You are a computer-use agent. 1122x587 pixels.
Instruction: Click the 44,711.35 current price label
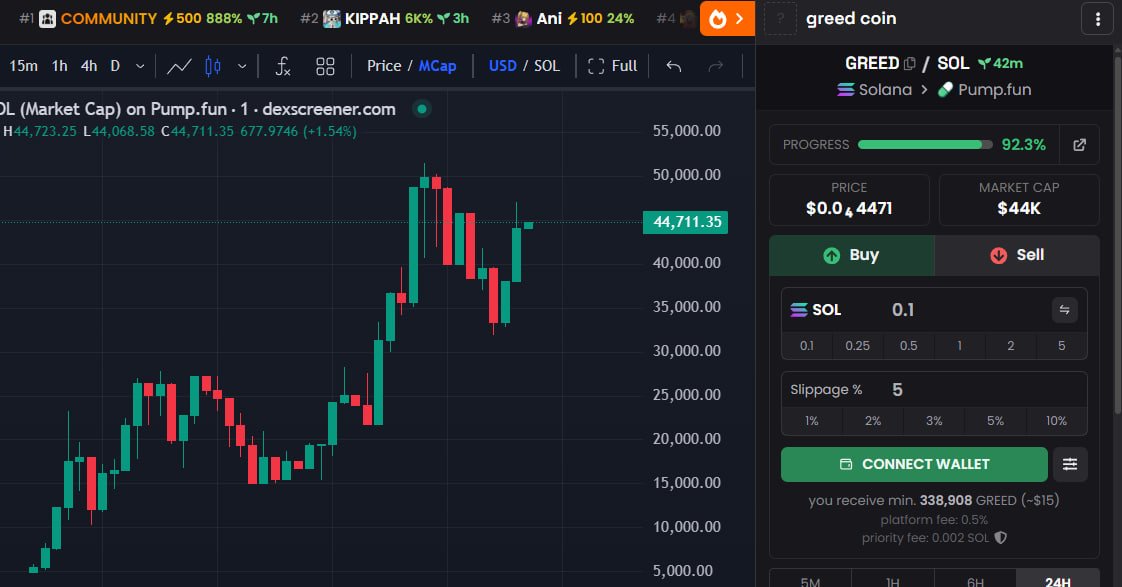coord(686,222)
